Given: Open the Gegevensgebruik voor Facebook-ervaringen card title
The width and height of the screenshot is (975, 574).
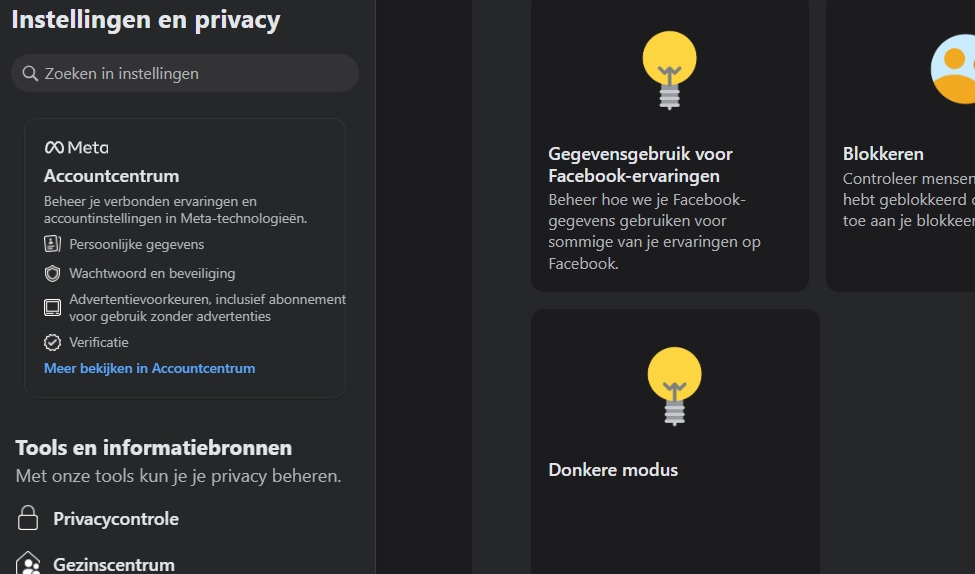Looking at the screenshot, I should tap(640, 165).
